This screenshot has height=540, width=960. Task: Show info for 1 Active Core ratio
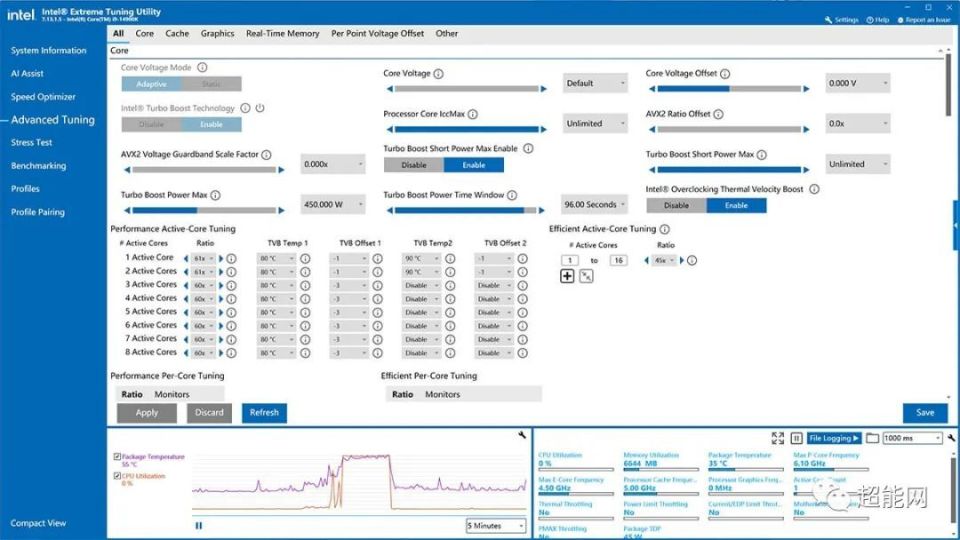point(231,258)
